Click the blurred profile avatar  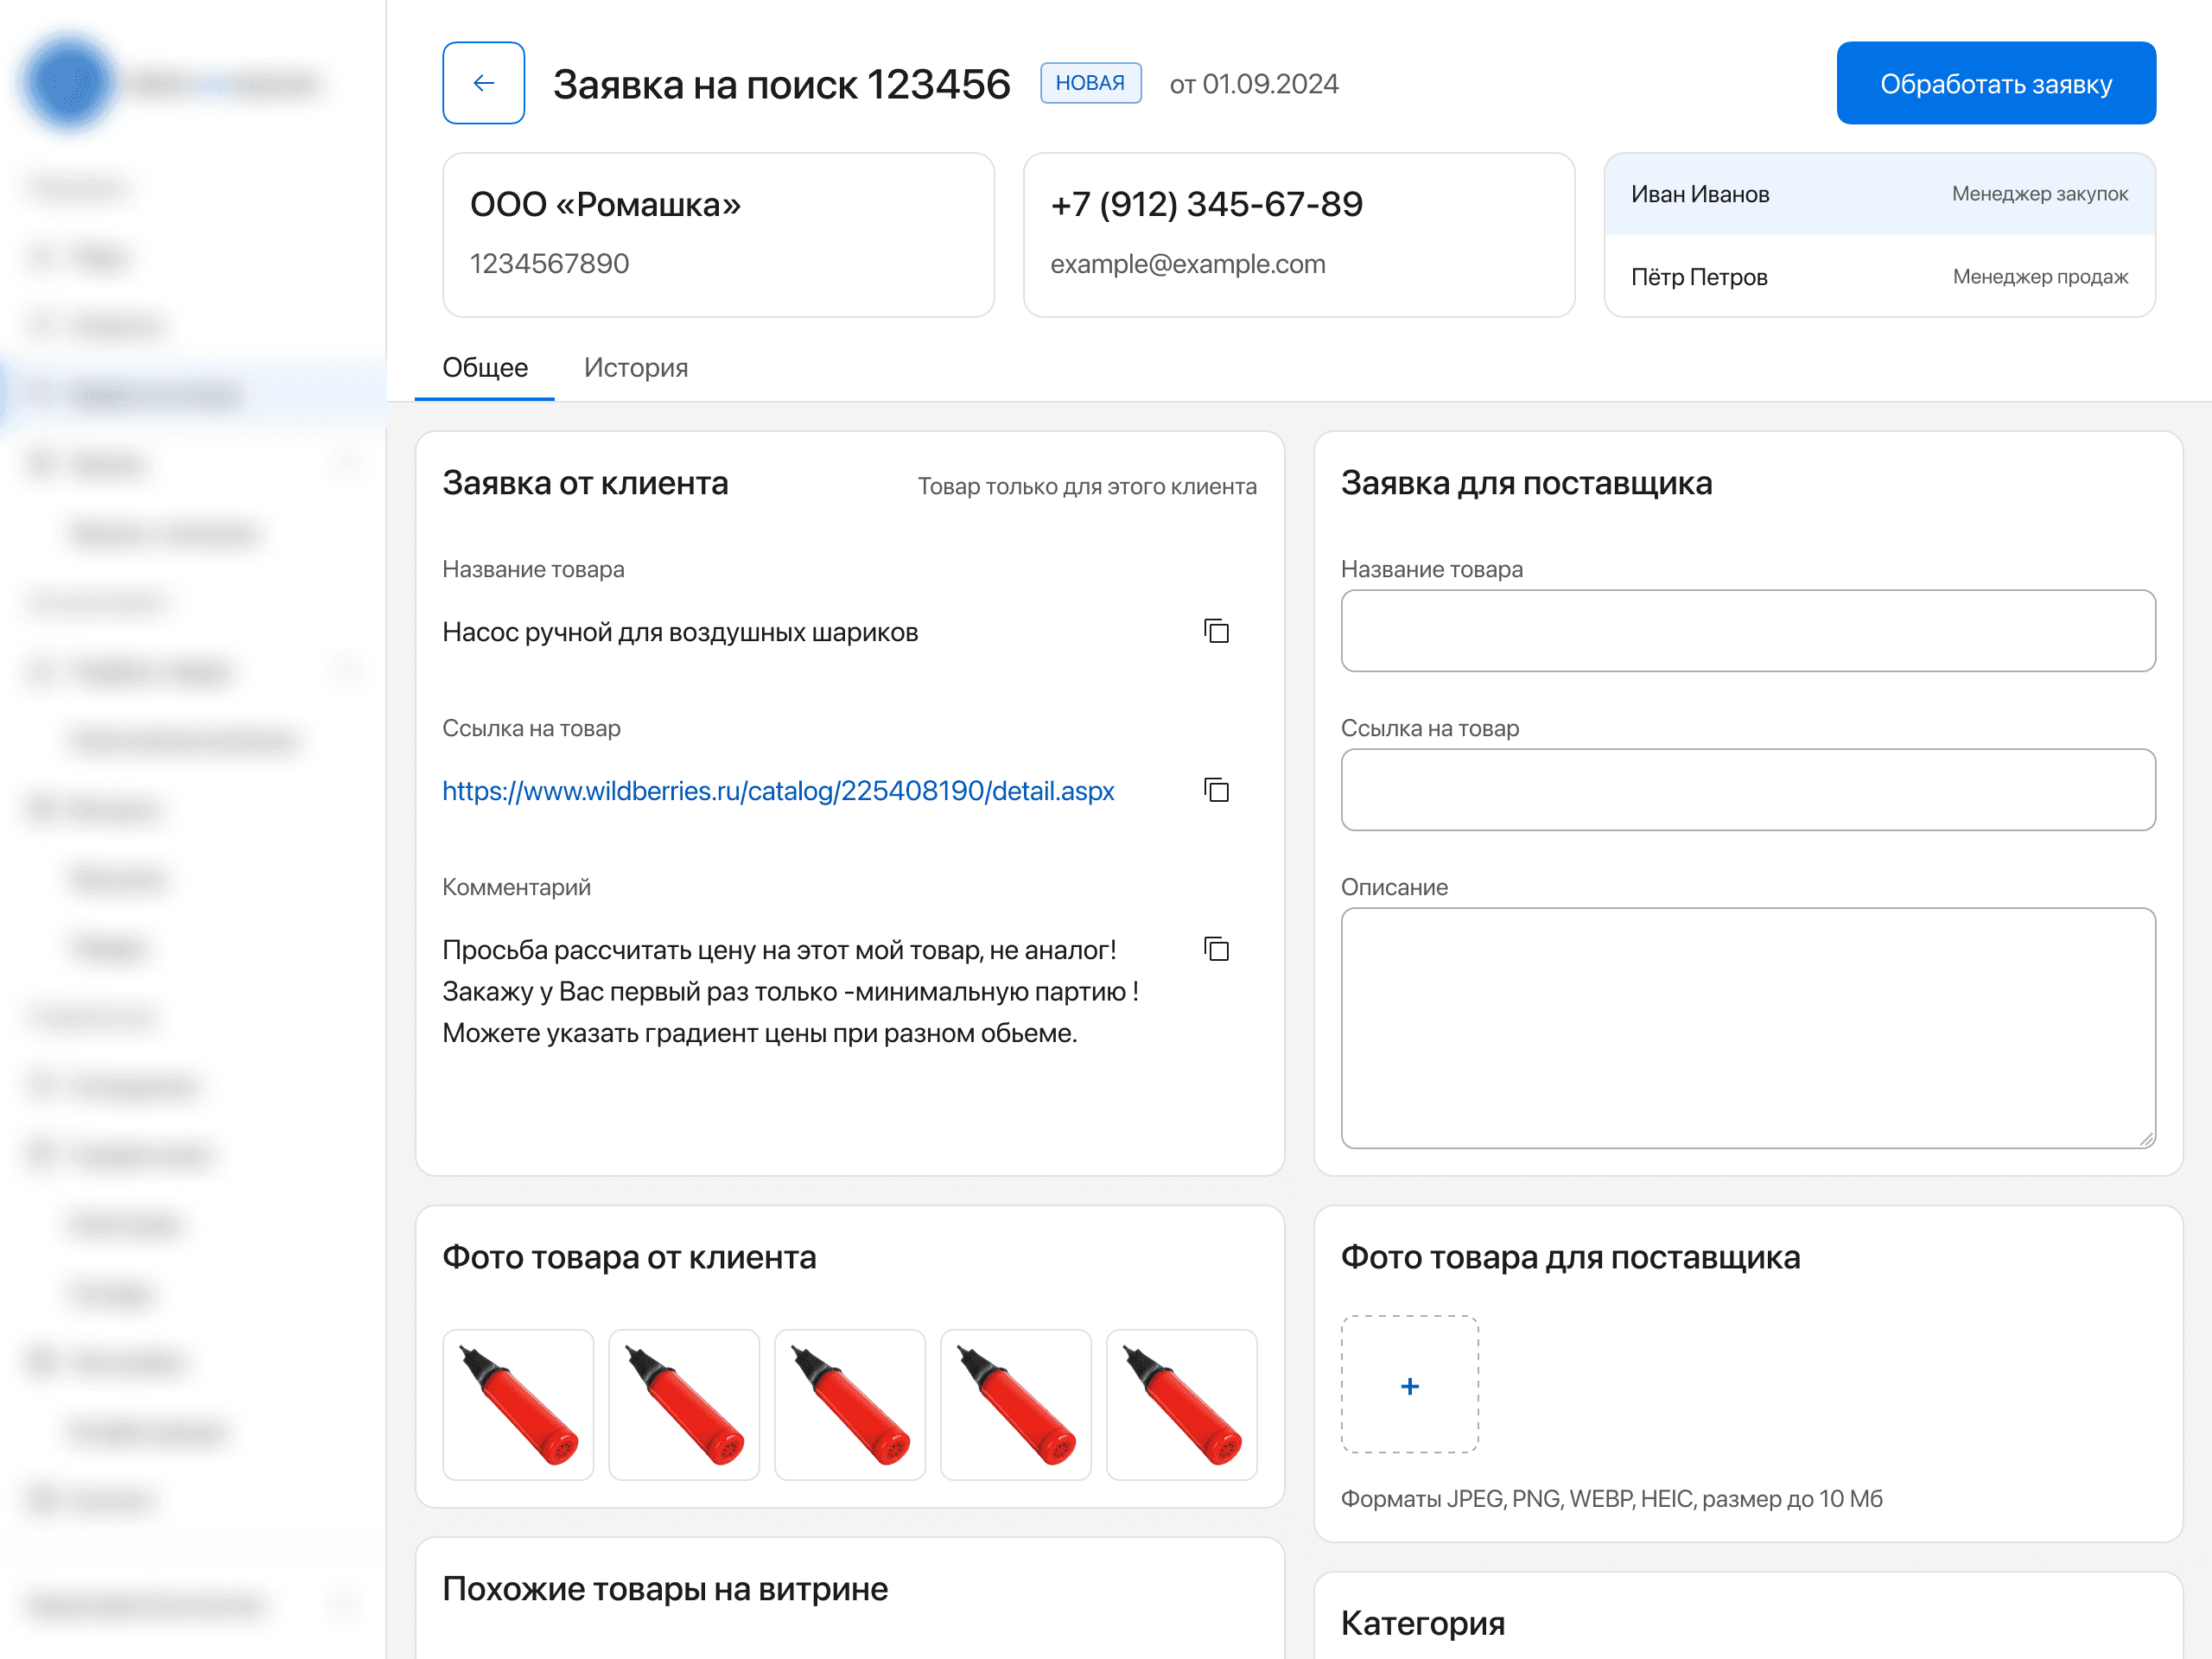click(x=68, y=83)
